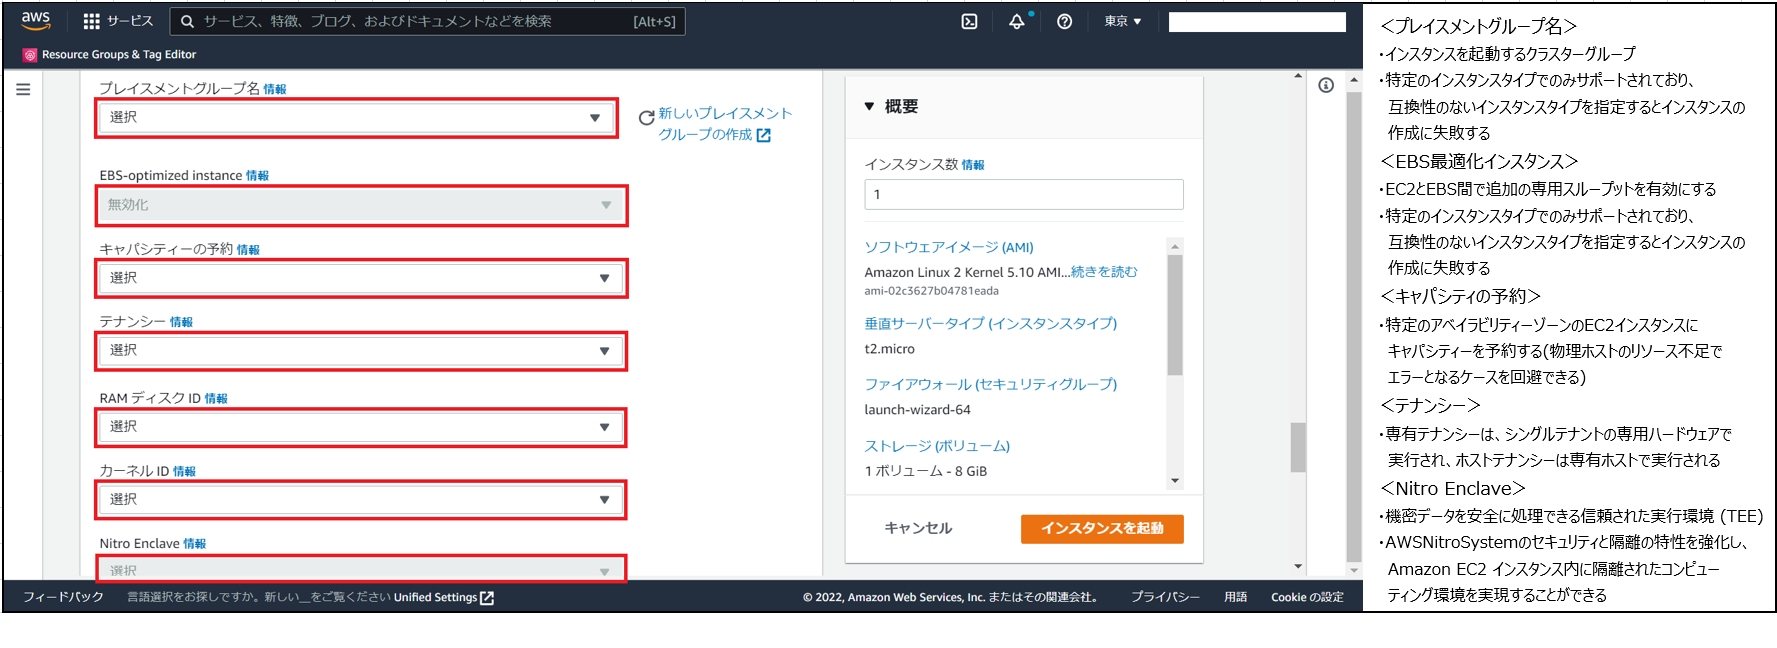Click the summary list scrollbar thumb

point(1175,314)
